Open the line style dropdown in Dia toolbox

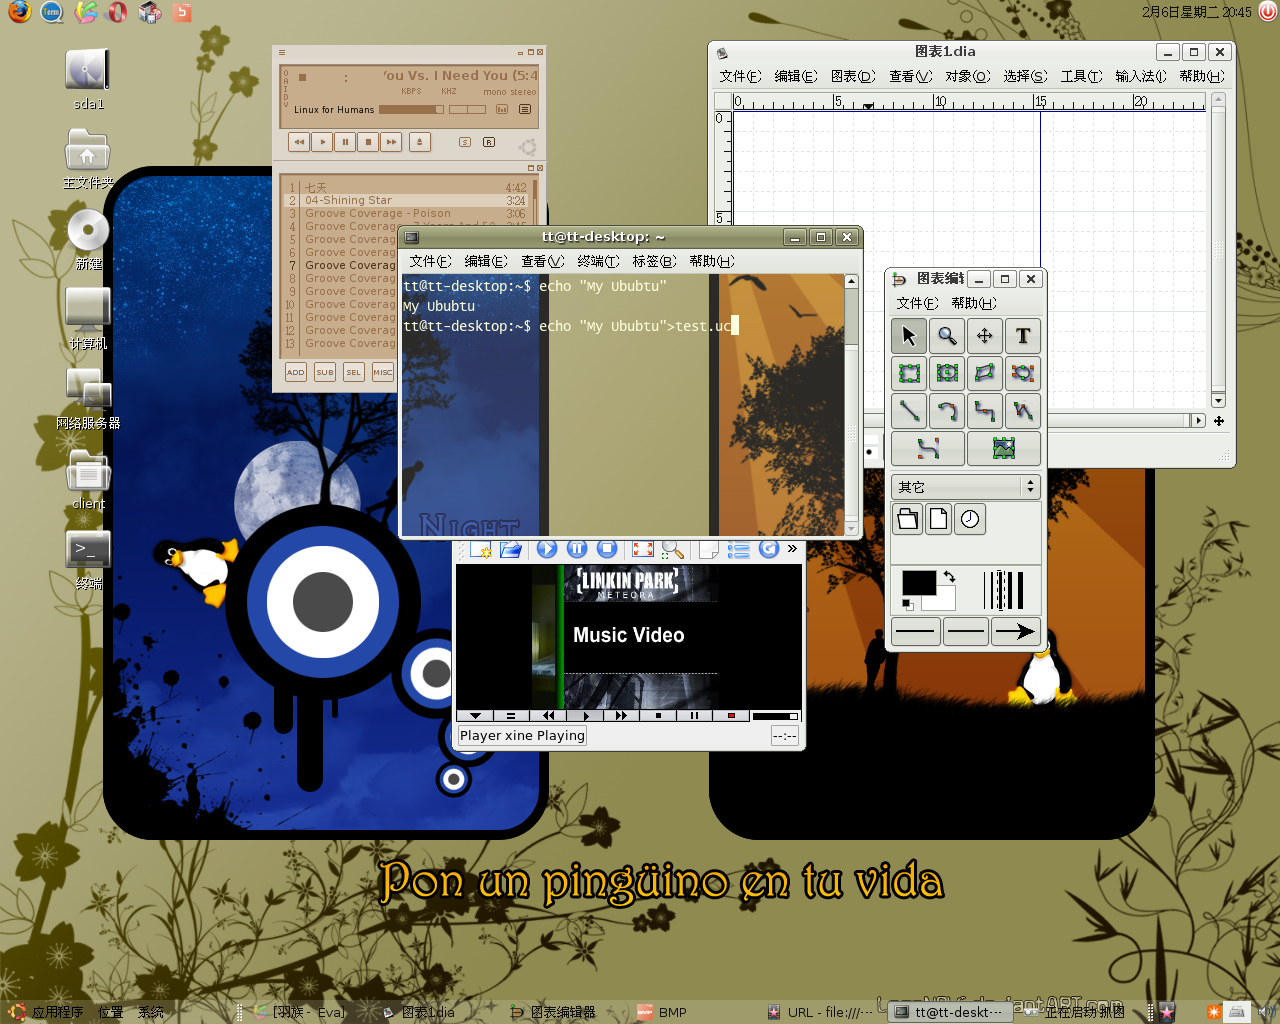pos(965,631)
